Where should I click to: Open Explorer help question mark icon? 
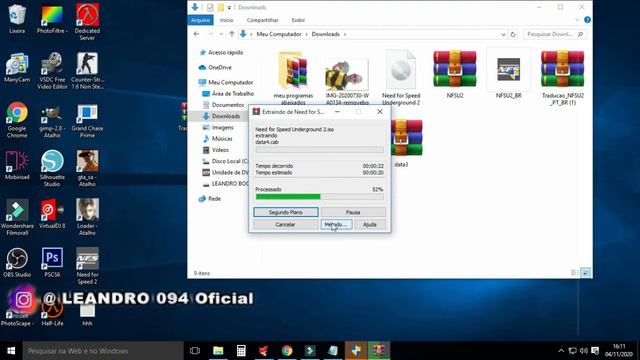click(587, 20)
